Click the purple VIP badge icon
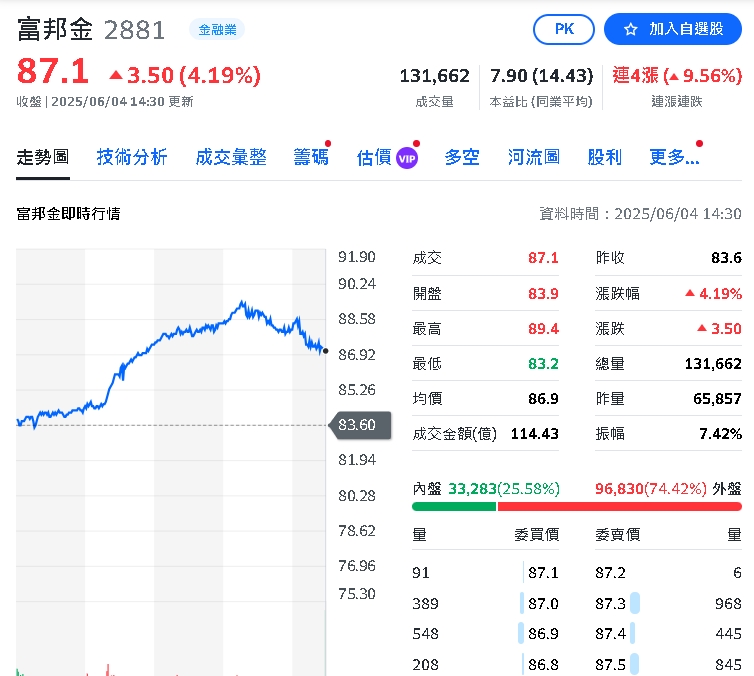 tap(407, 158)
